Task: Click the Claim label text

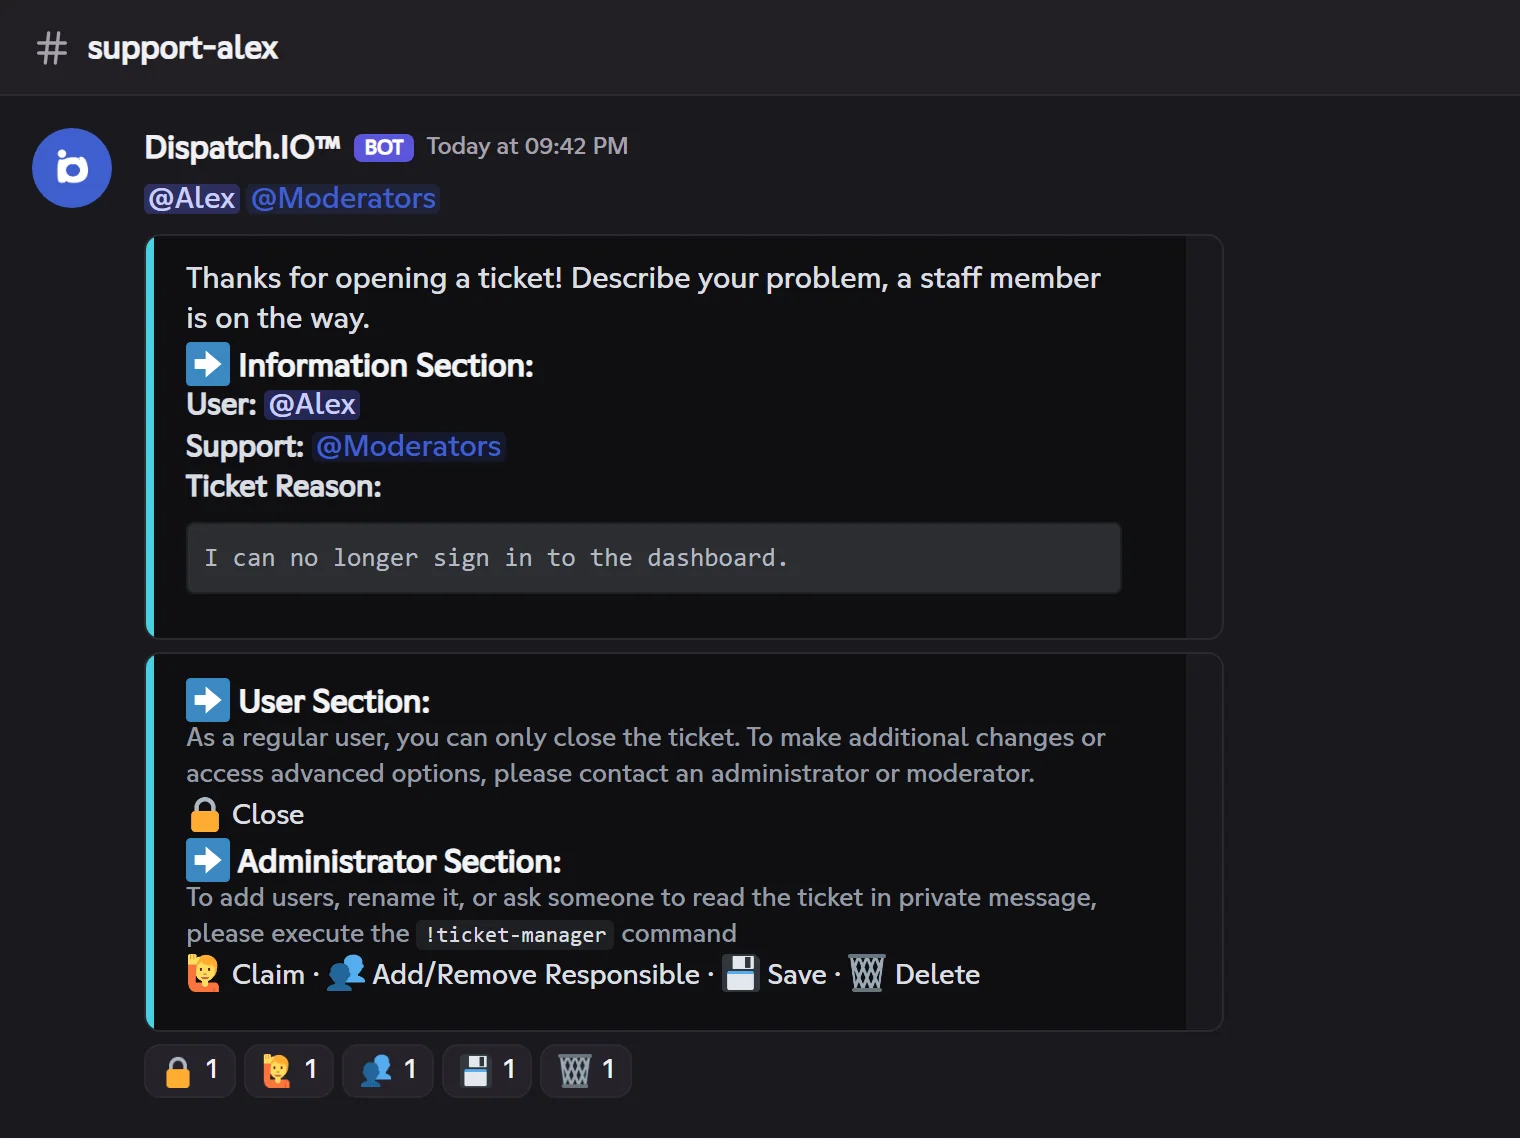Action: pyautogui.click(x=268, y=975)
